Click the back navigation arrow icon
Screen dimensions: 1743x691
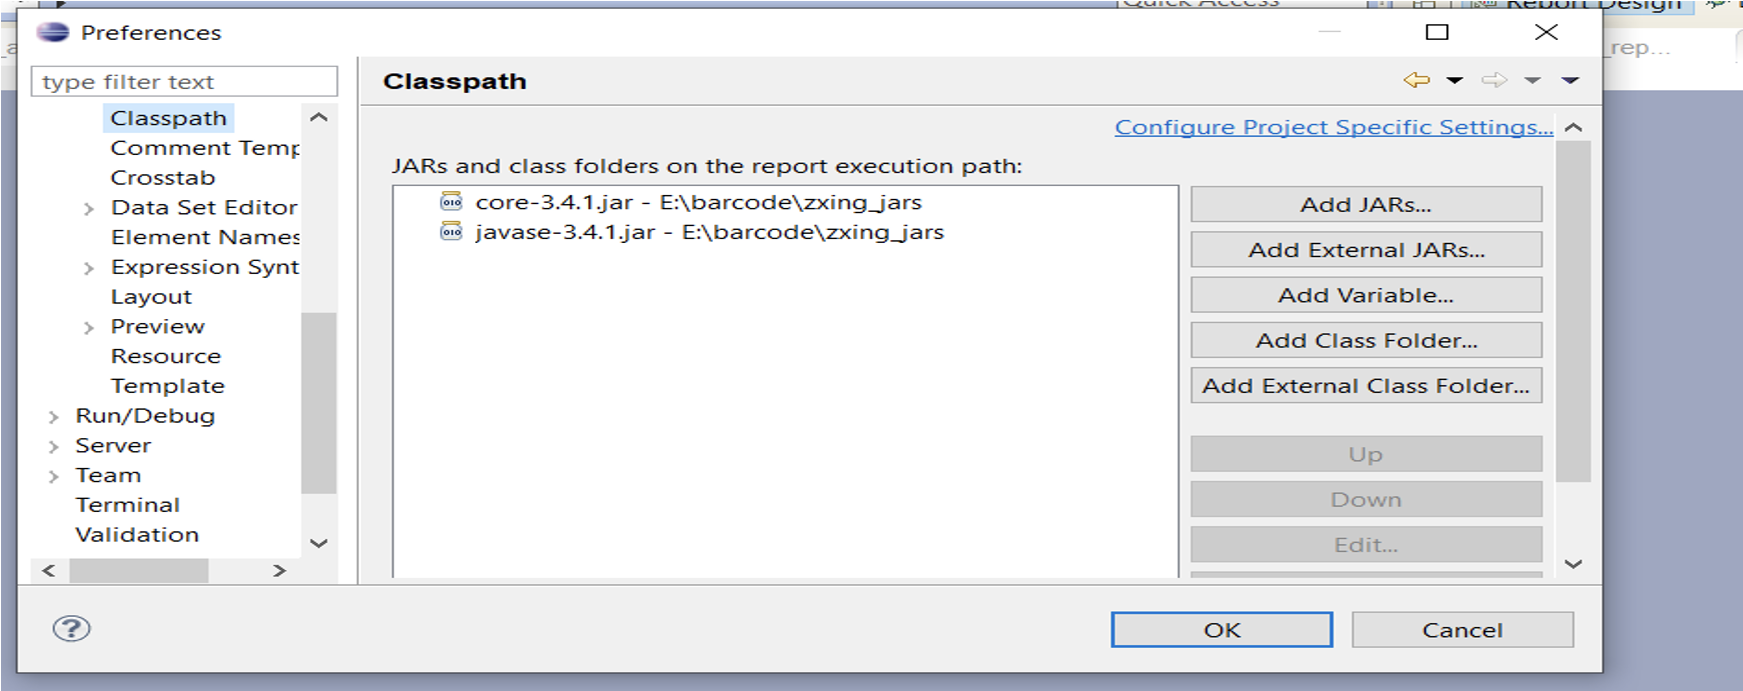pyautogui.click(x=1416, y=80)
